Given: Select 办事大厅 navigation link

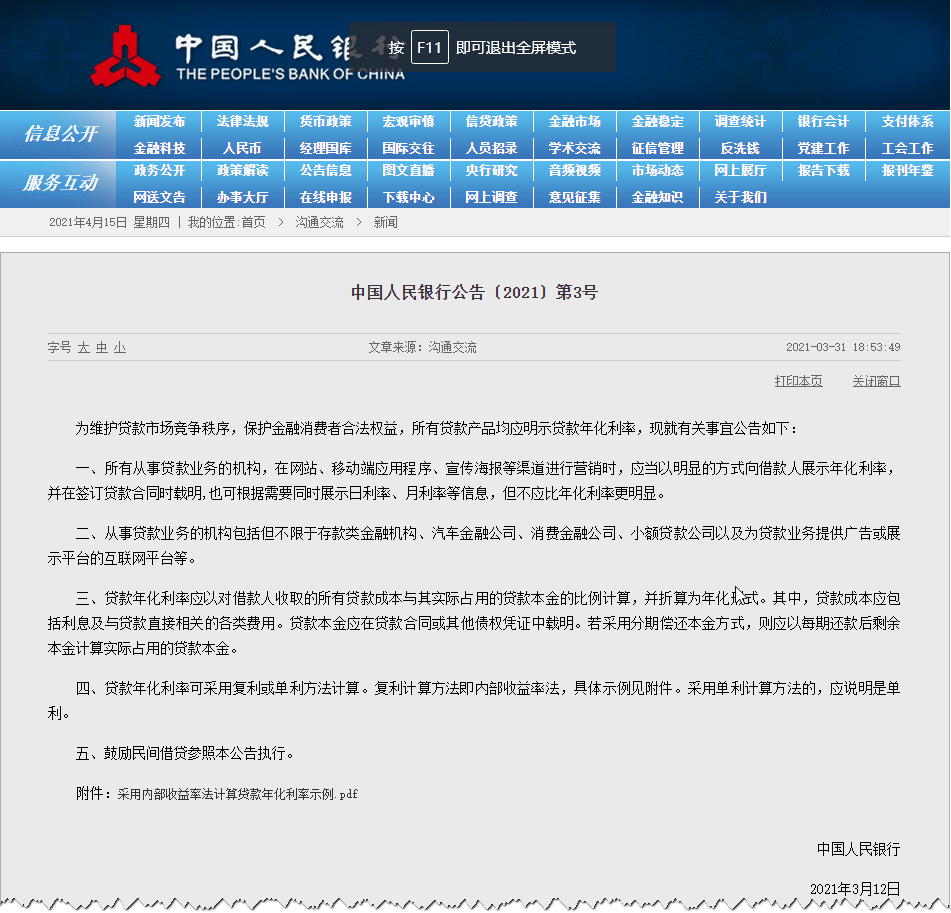Looking at the screenshot, I should point(243,197).
